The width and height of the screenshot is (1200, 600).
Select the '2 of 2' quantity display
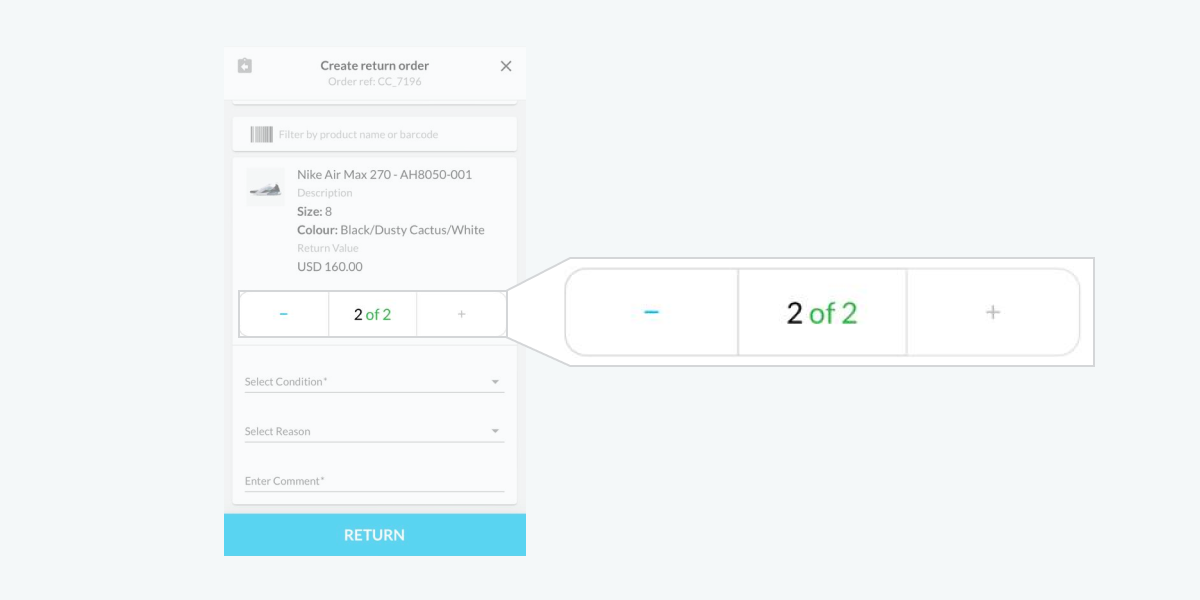tap(372, 313)
